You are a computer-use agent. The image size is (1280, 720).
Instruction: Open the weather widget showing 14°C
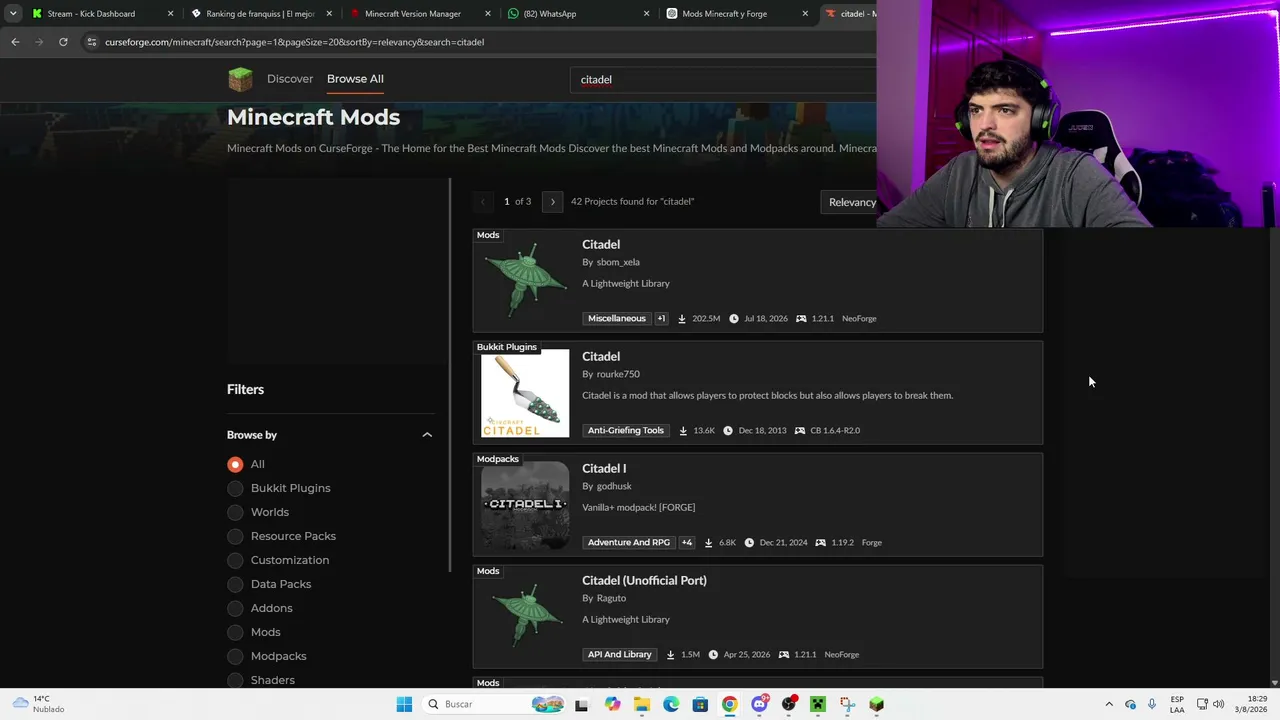coord(38,704)
